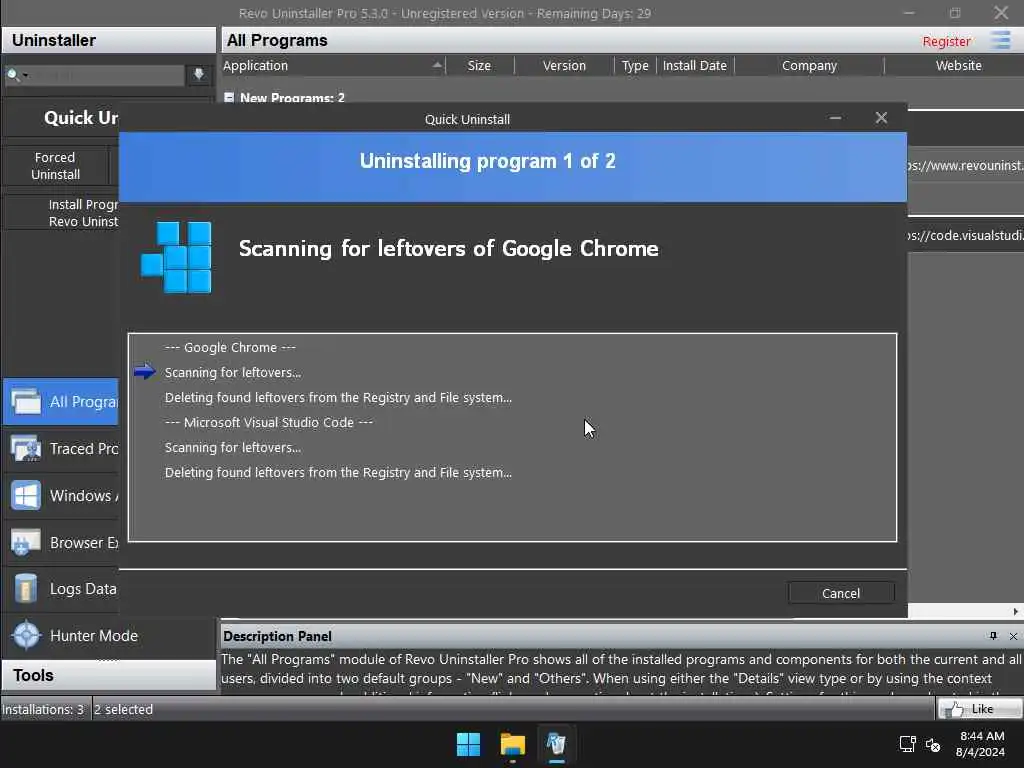Click the Register link

[946, 41]
